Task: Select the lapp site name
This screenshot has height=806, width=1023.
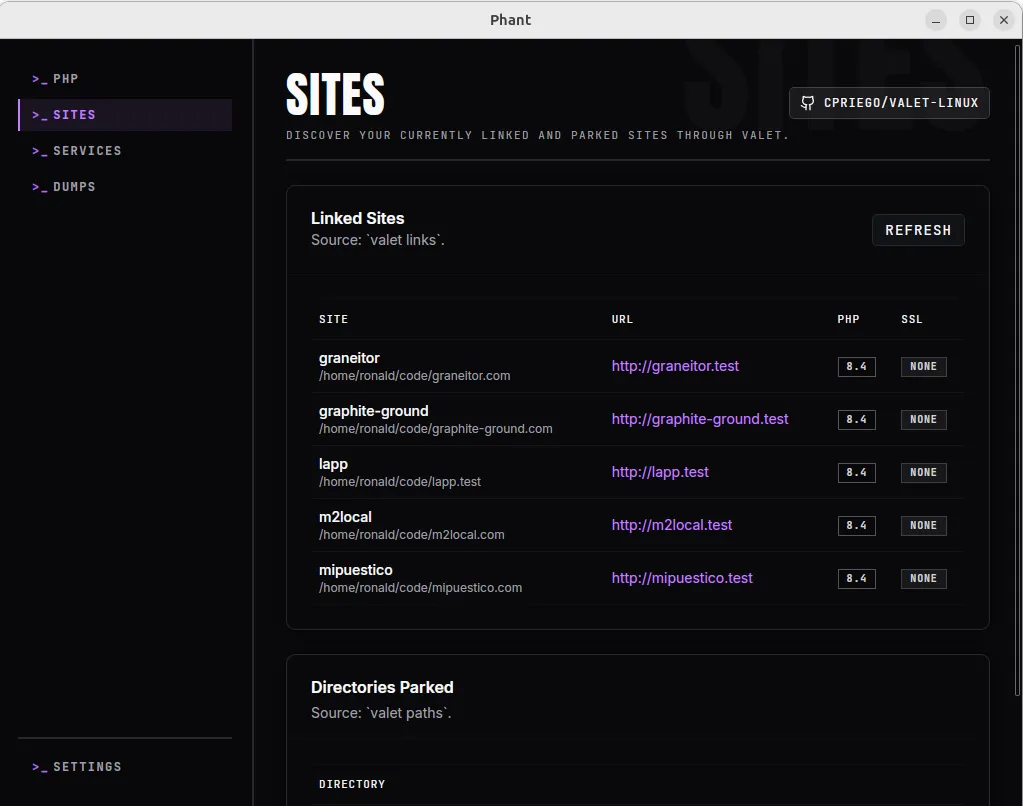Action: click(x=333, y=464)
